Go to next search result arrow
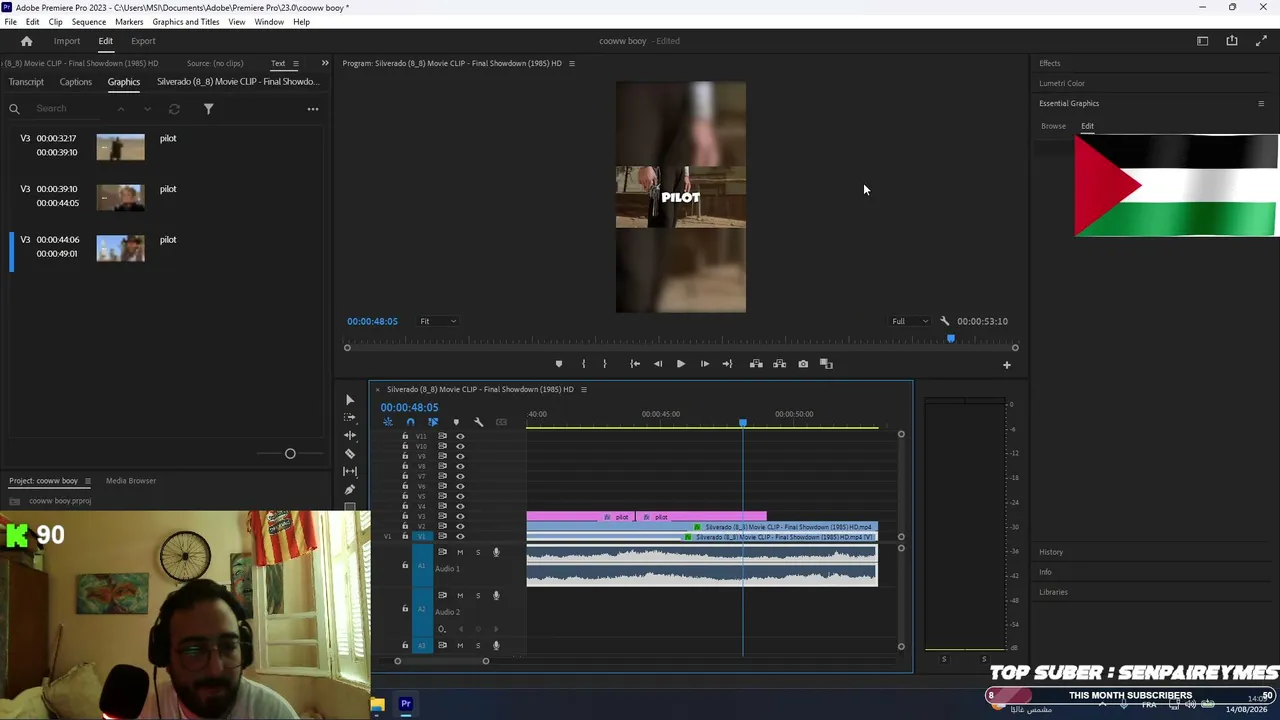The height and width of the screenshot is (720, 1280). [x=147, y=109]
